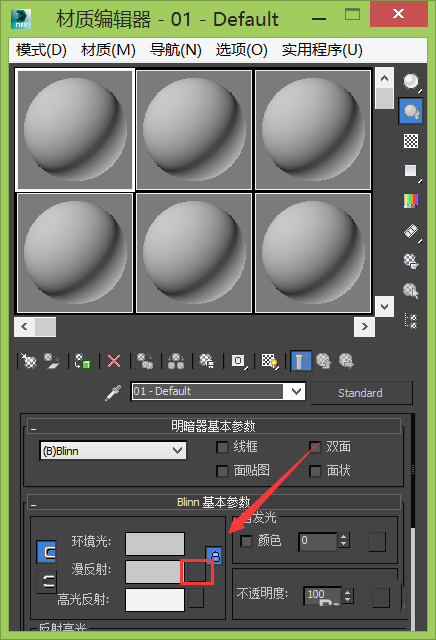The width and height of the screenshot is (436, 640).
Task: Click the Make Unique icon
Action: click(176, 361)
